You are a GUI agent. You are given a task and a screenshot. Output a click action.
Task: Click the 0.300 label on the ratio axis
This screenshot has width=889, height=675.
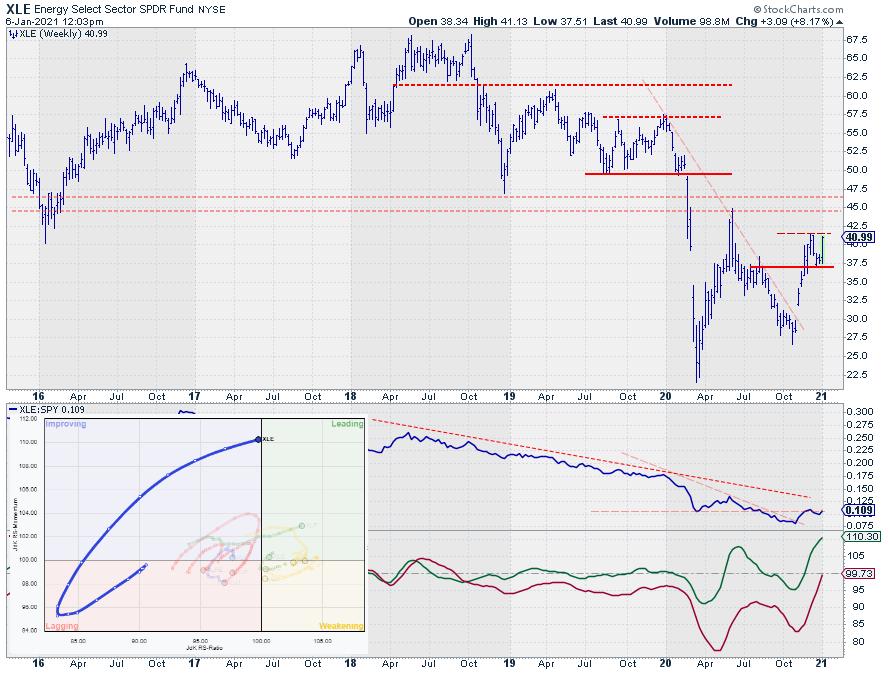click(860, 411)
